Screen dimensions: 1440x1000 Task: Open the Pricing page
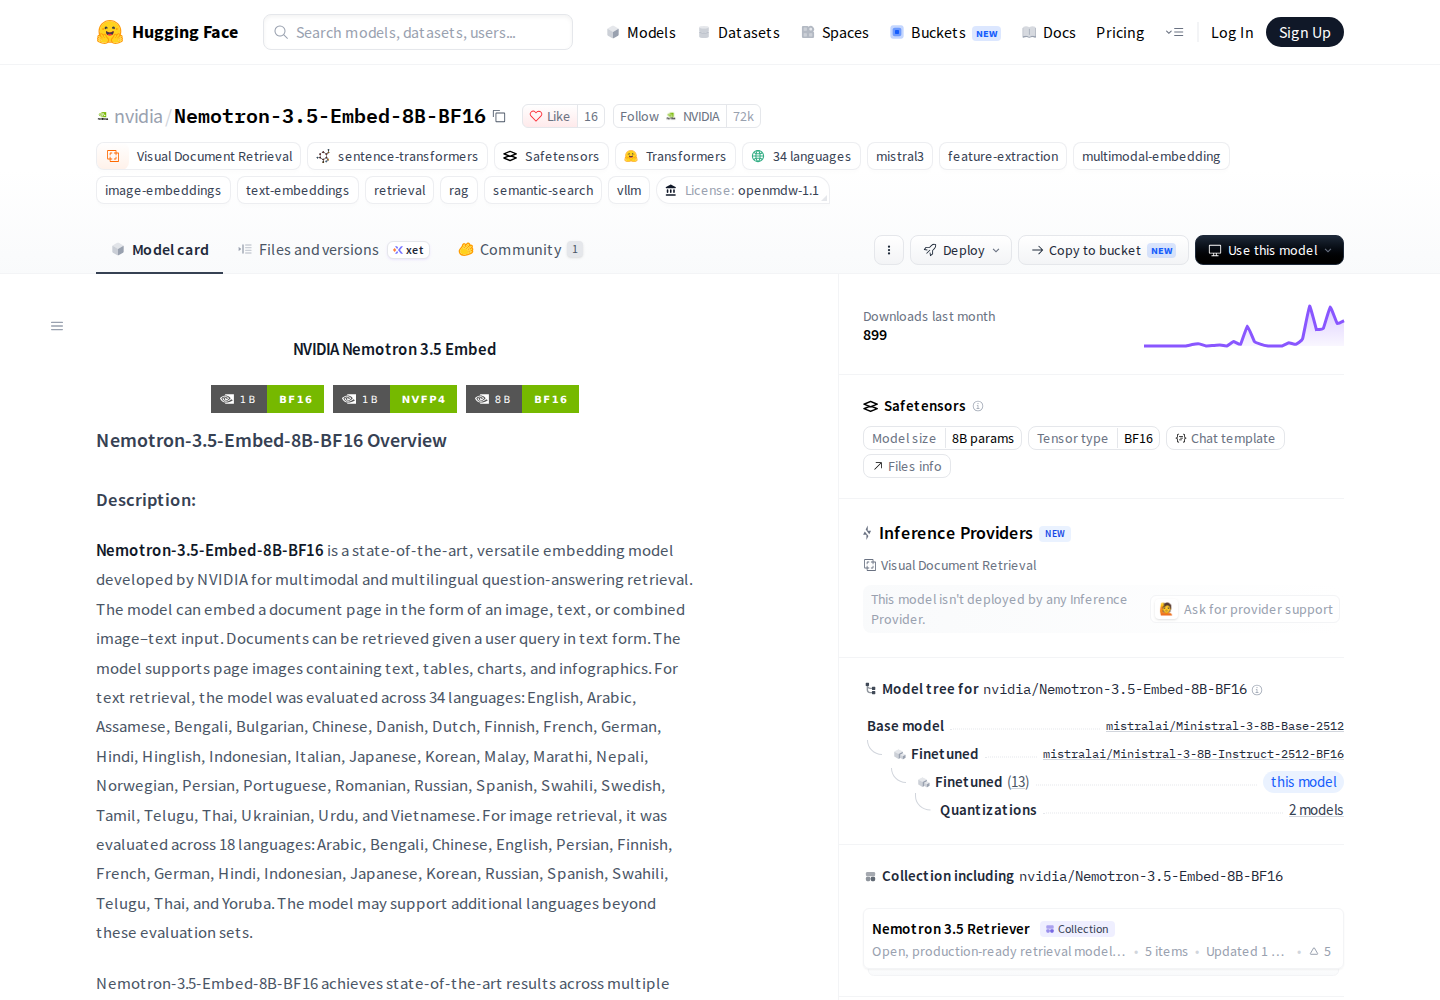(1120, 33)
